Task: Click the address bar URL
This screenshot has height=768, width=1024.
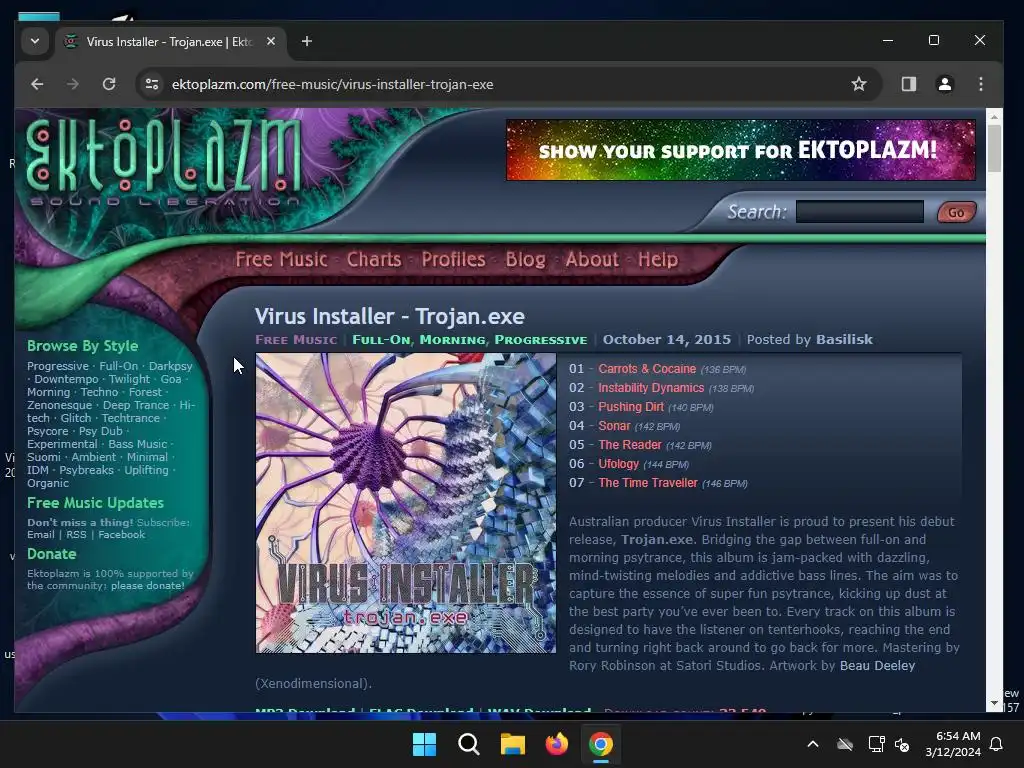Action: [332, 84]
